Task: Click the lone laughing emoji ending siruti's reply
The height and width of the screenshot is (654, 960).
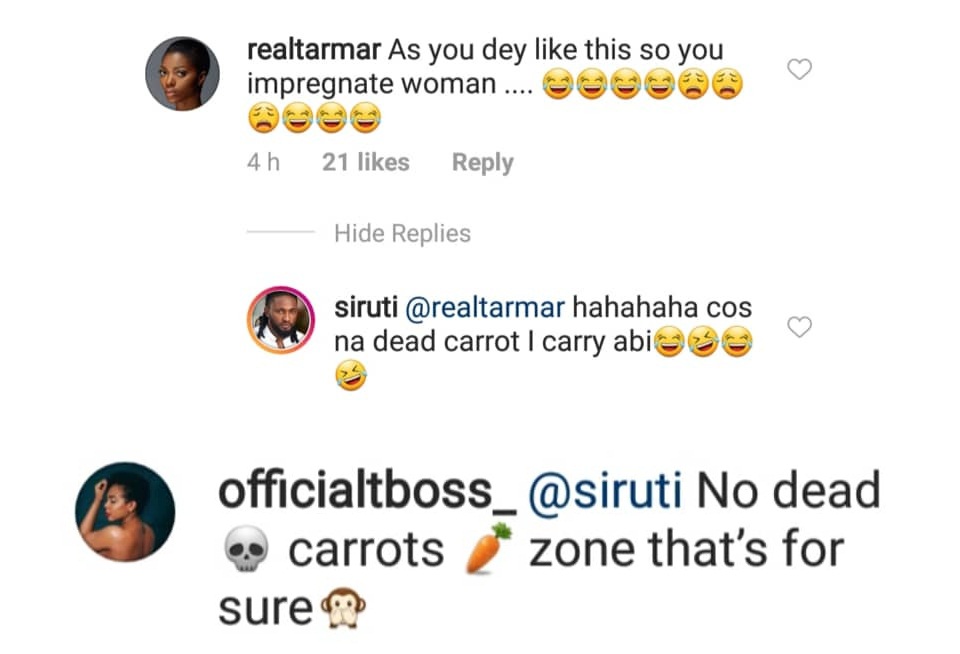Action: 350,377
